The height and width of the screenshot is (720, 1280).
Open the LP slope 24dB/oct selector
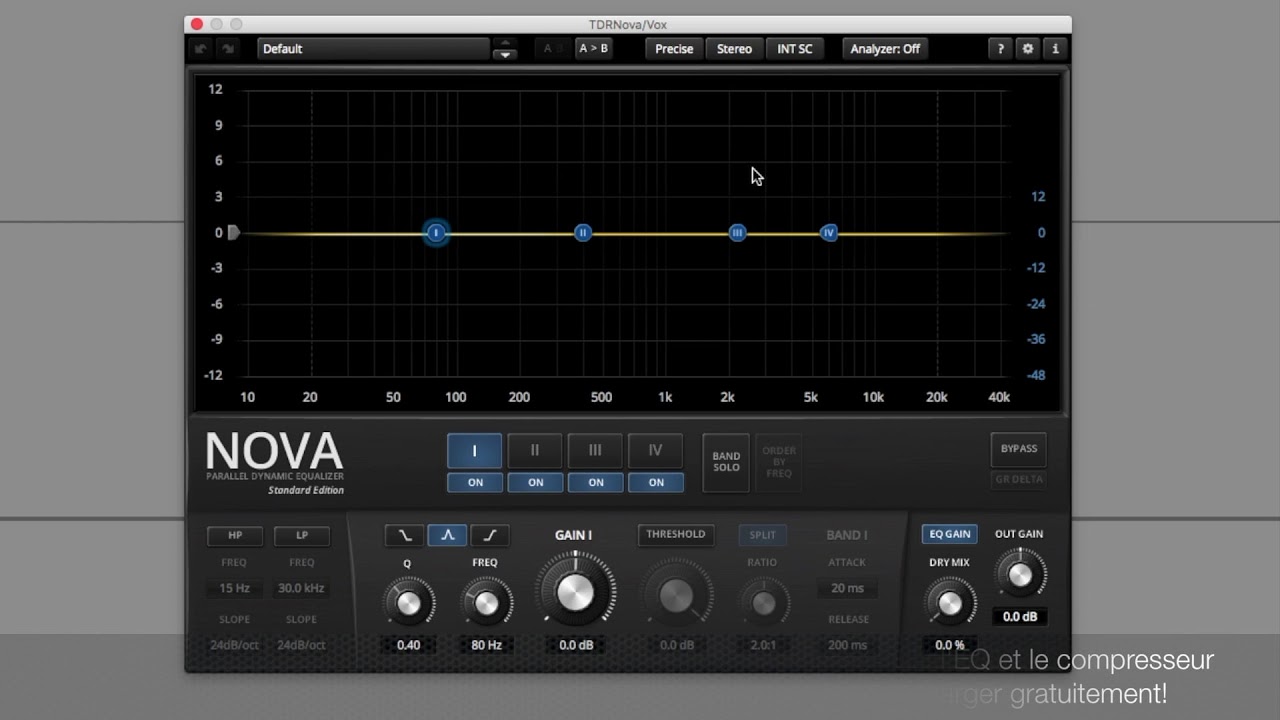302,645
